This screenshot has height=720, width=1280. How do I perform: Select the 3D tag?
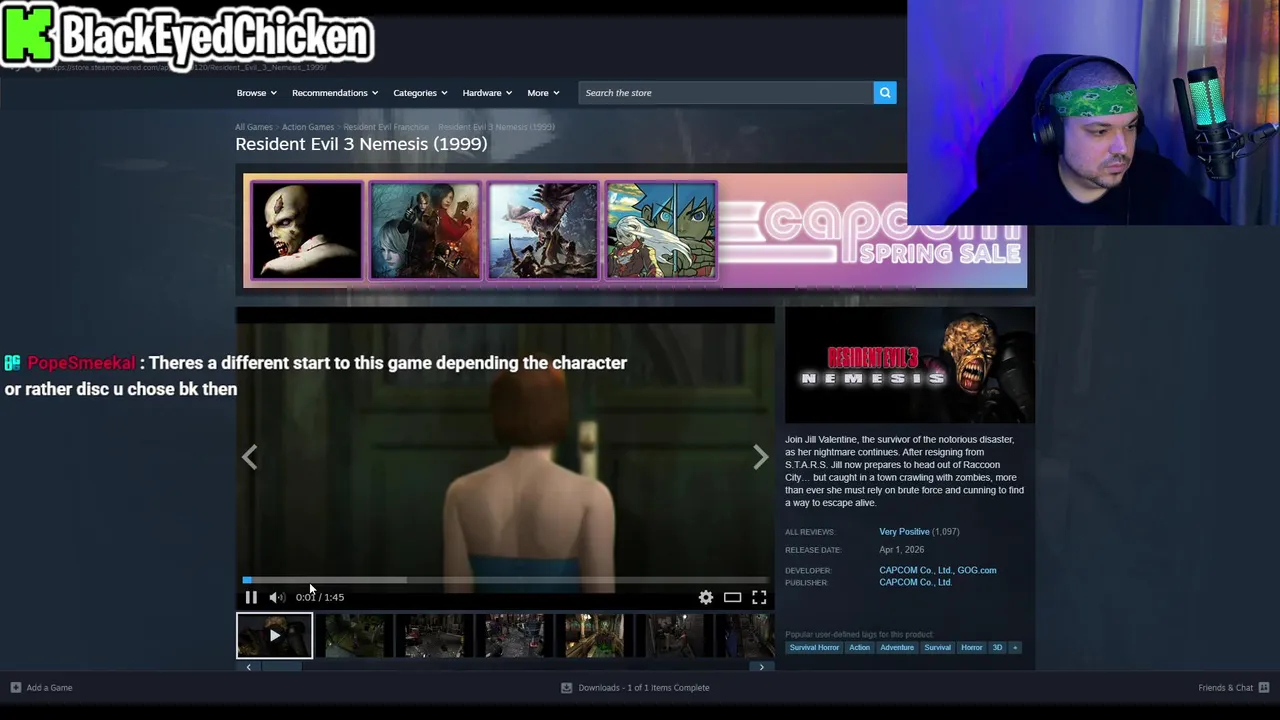997,647
